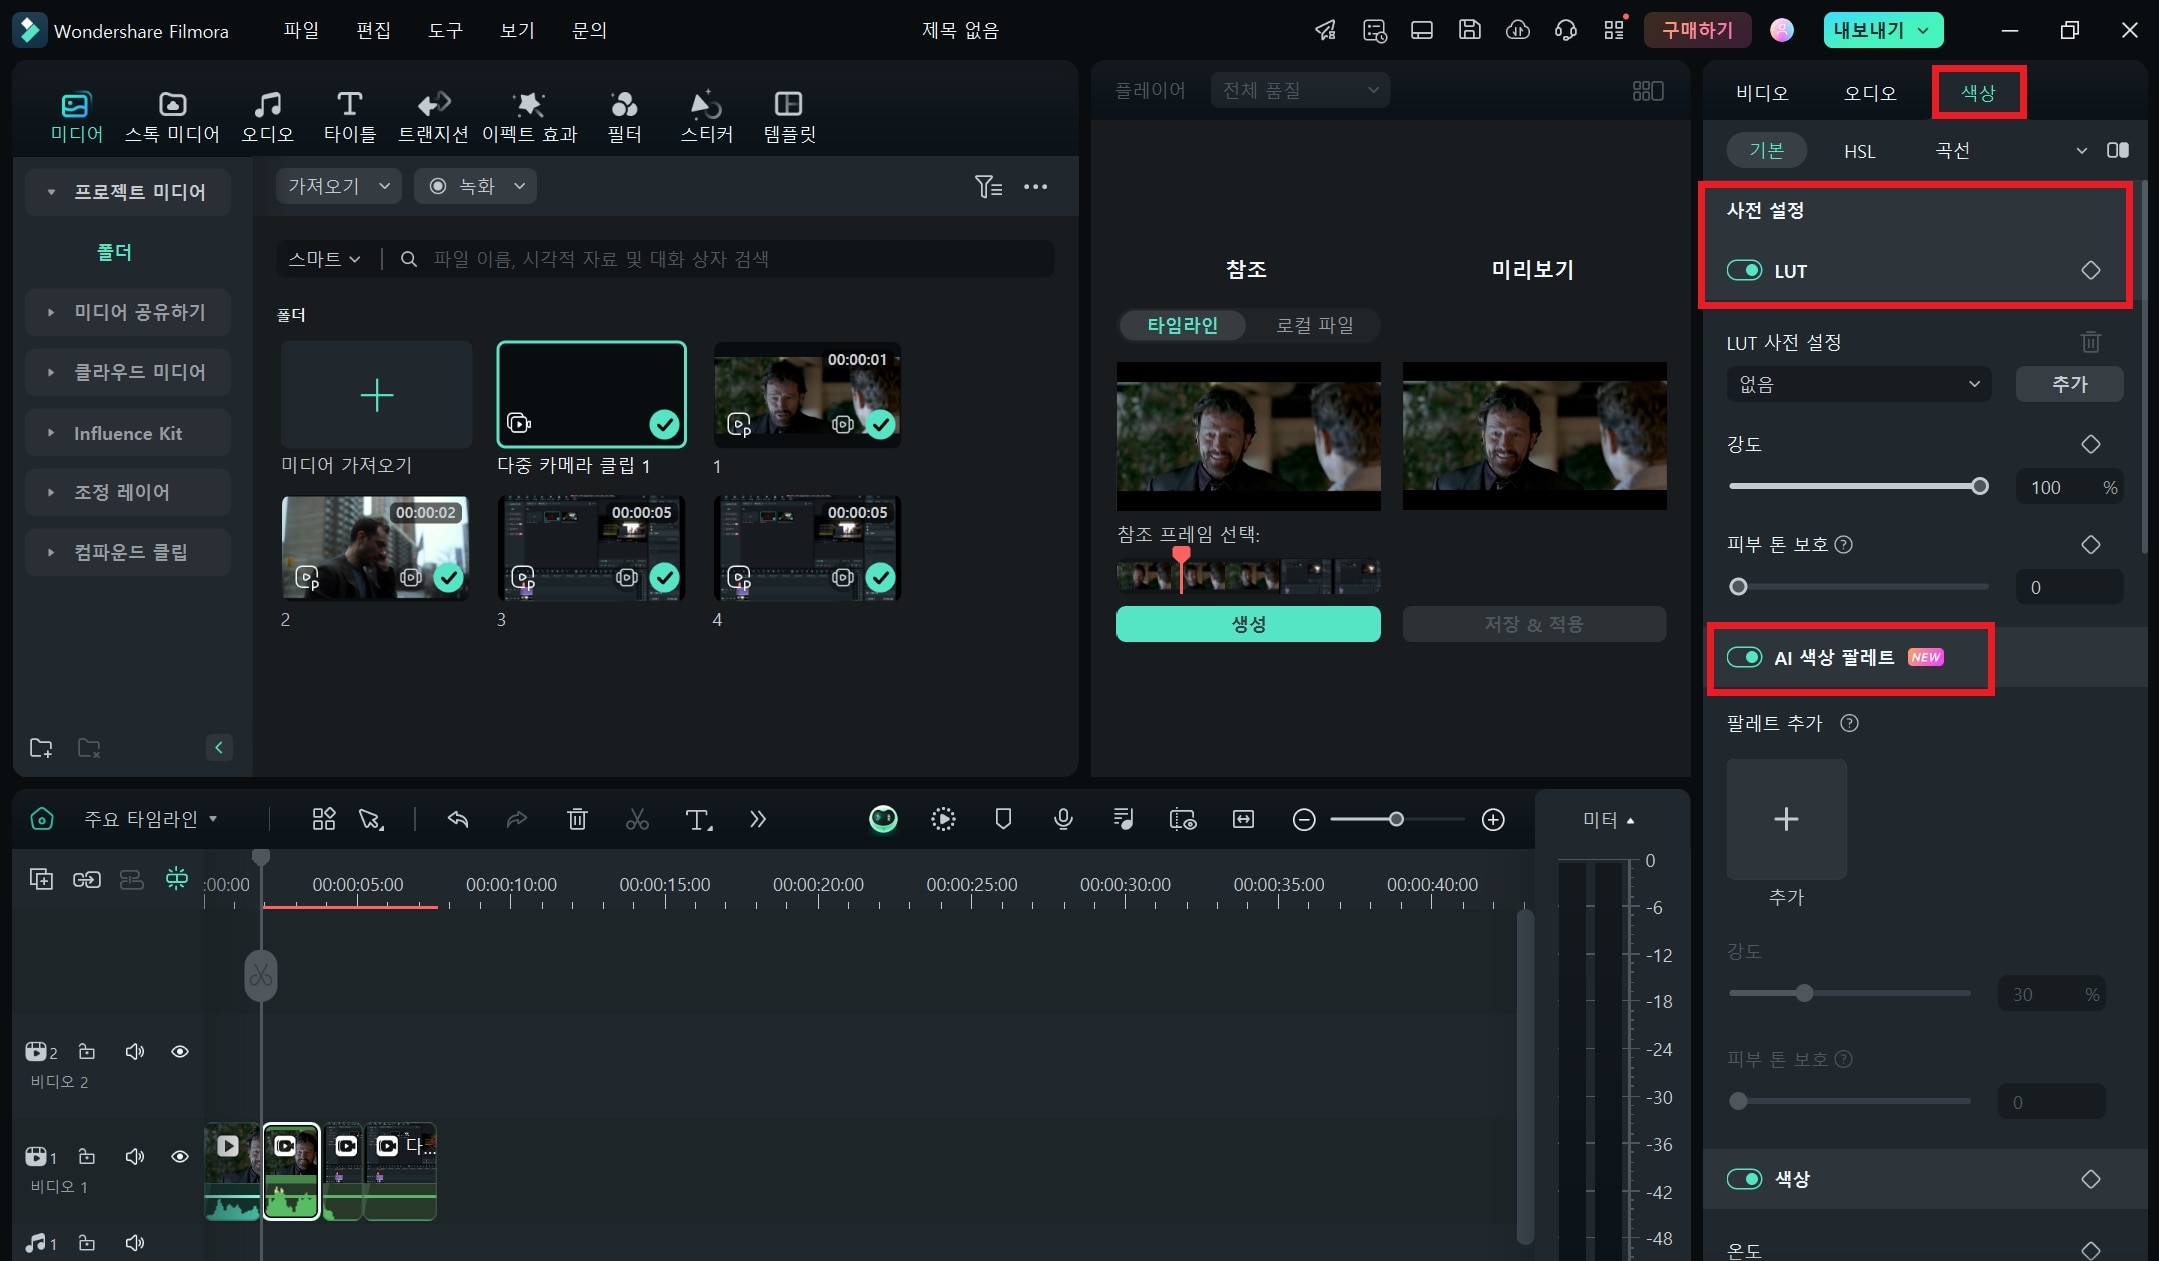Toggle the 색상 section switch

[1744, 1179]
